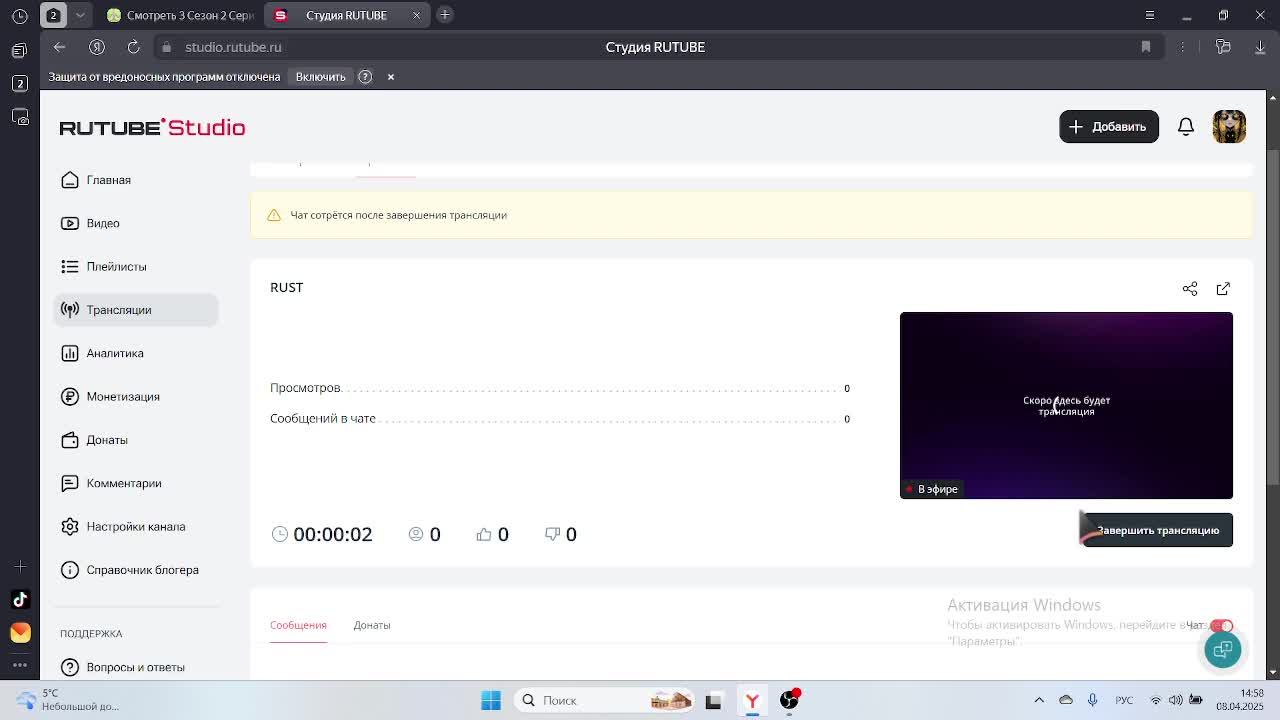
Task: Open Yandex Browser taskbar icon
Action: (752, 701)
